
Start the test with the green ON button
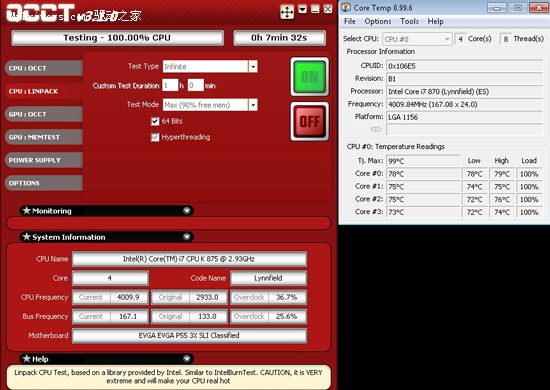click(x=310, y=77)
